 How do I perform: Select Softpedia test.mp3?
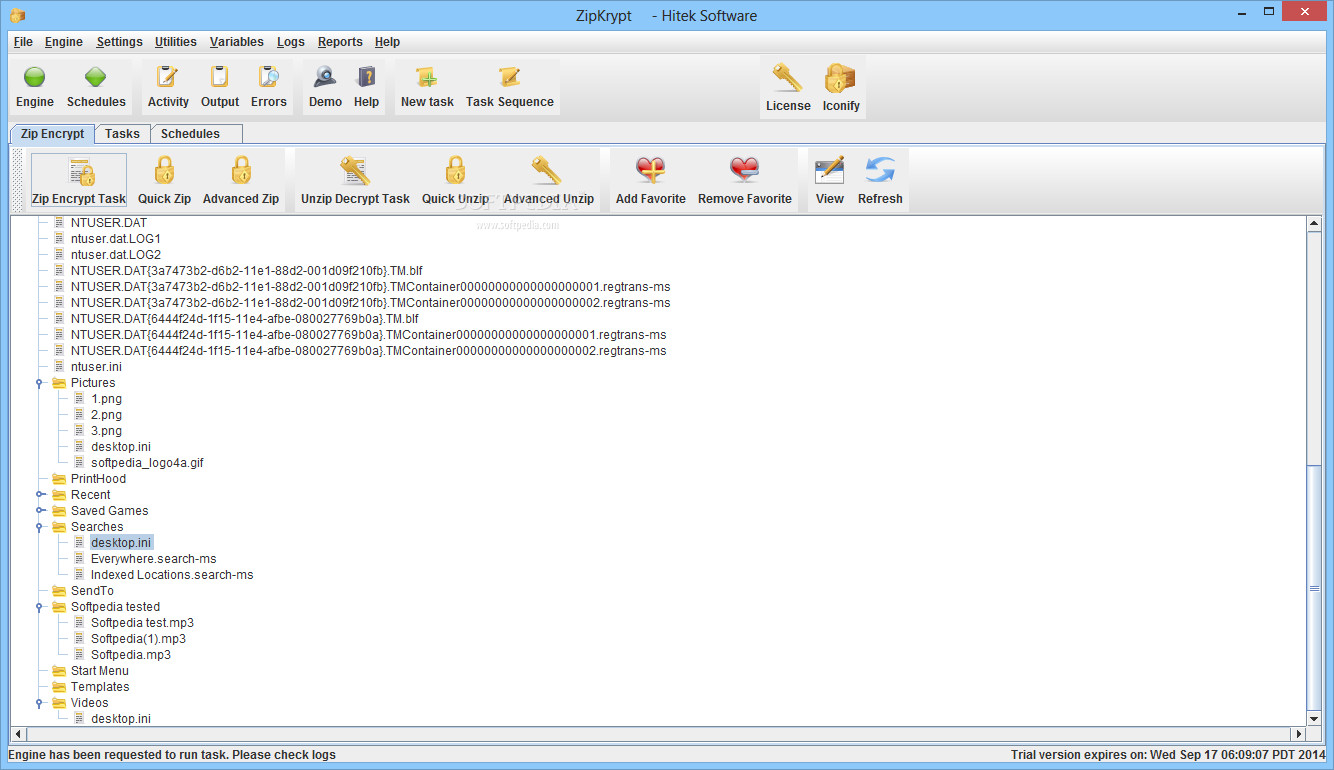point(142,623)
